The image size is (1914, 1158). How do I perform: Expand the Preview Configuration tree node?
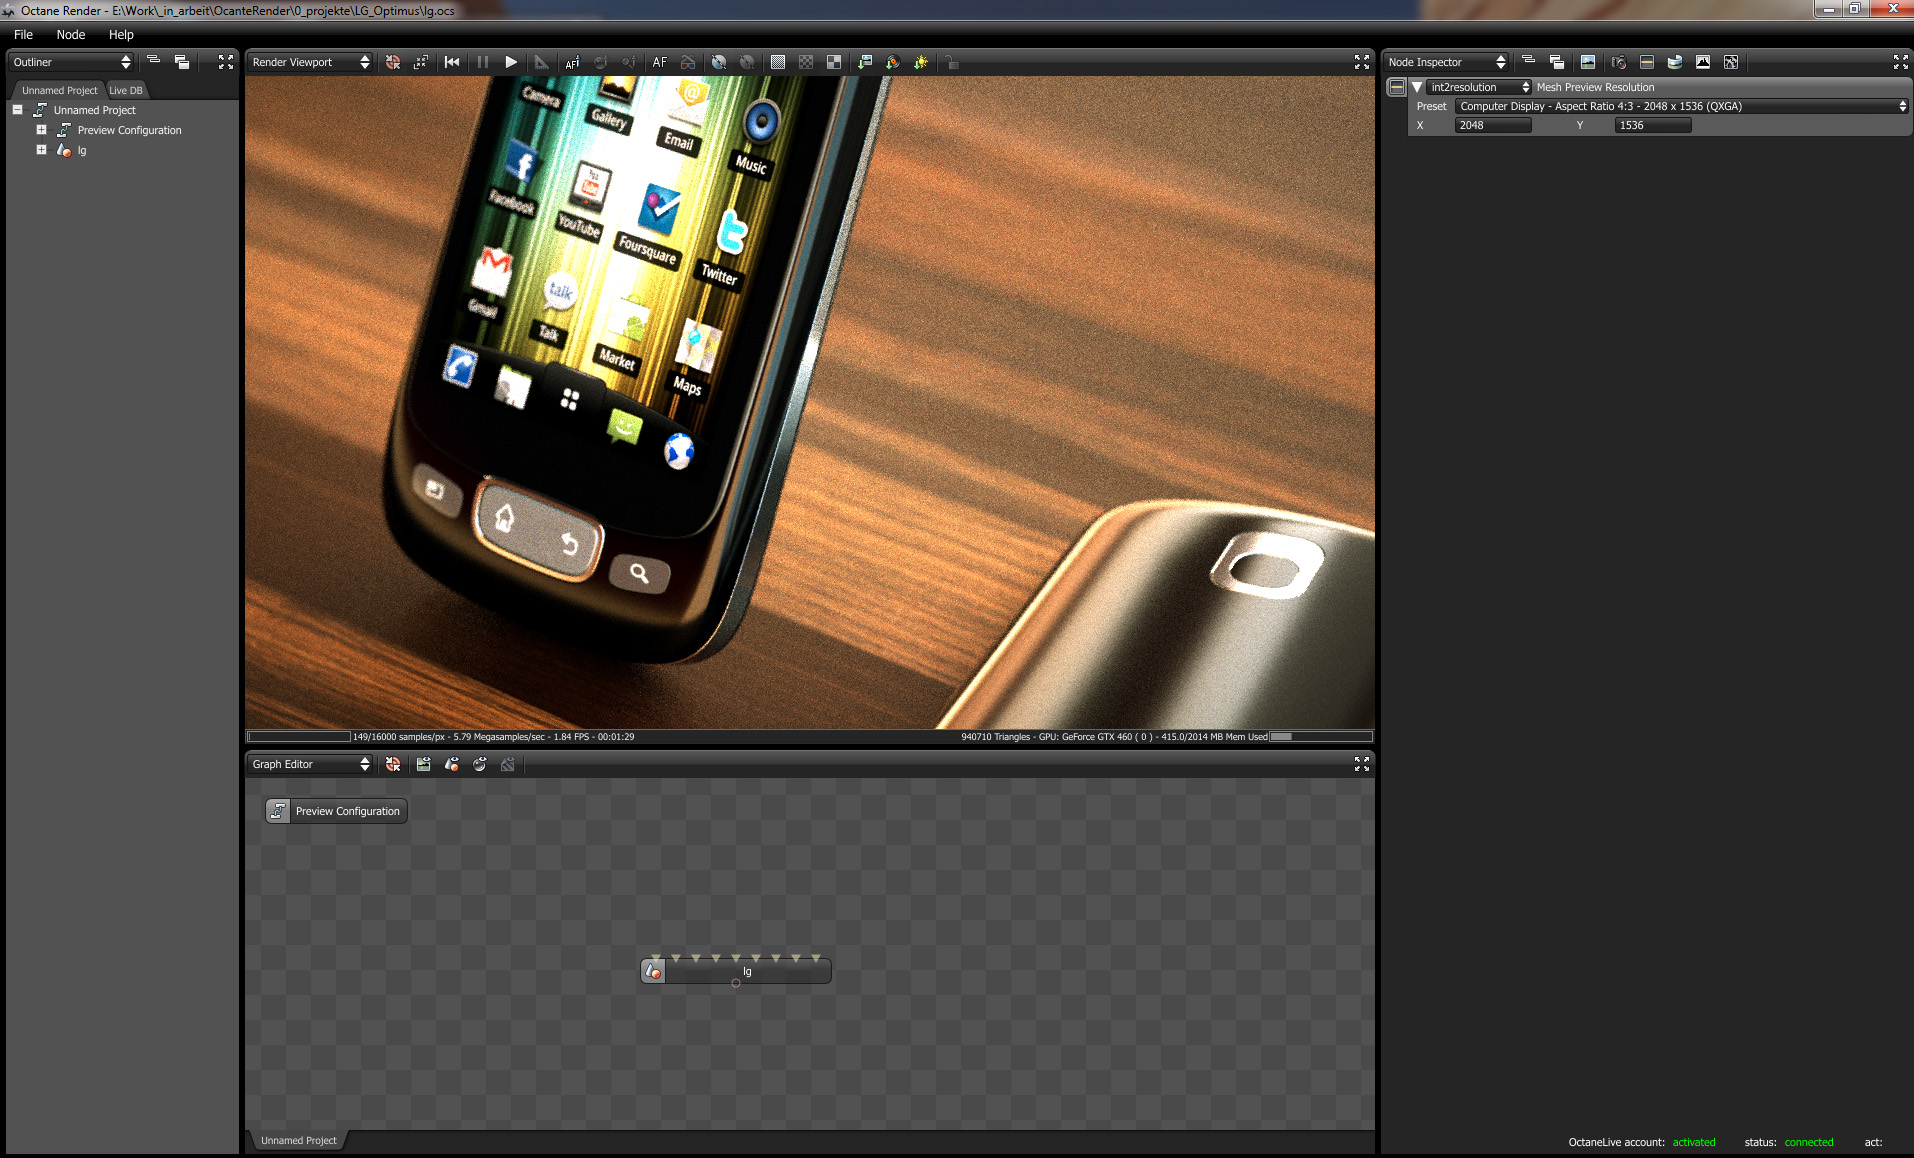tap(41, 130)
